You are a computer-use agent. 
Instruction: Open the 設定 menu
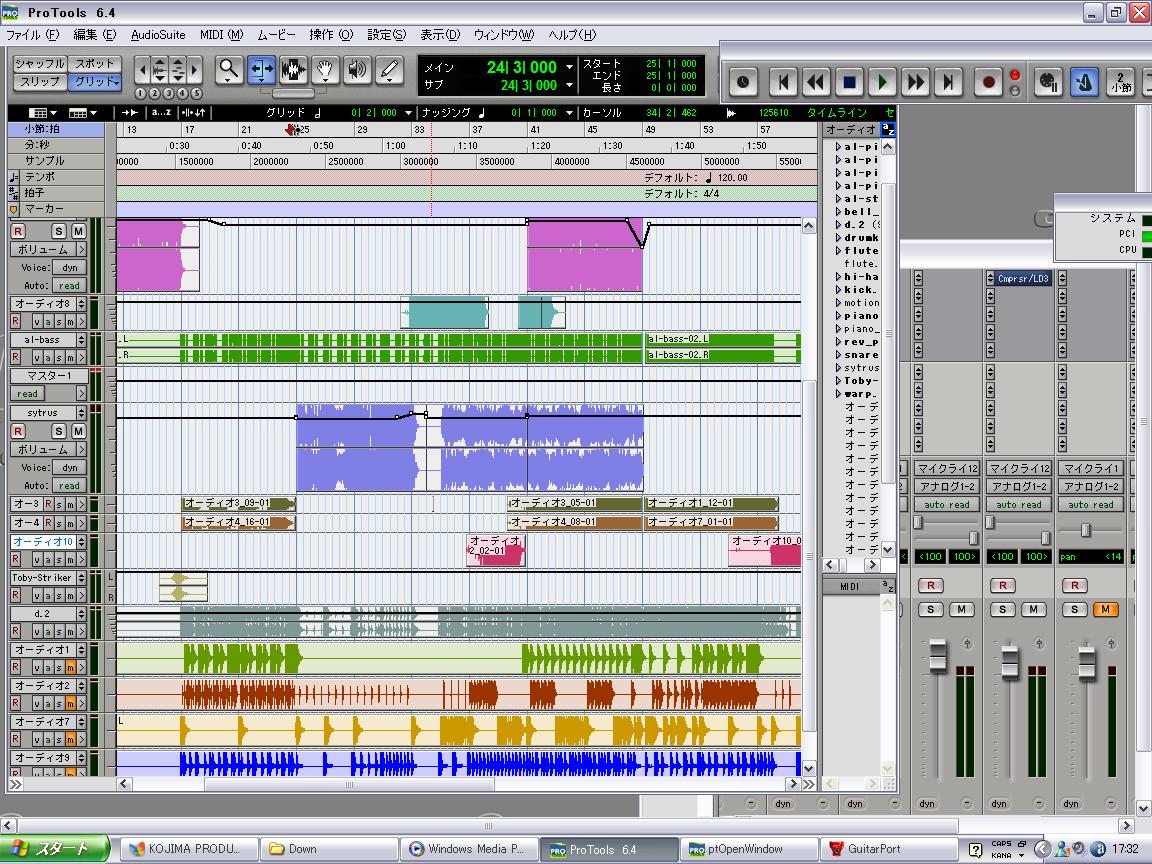(x=386, y=35)
